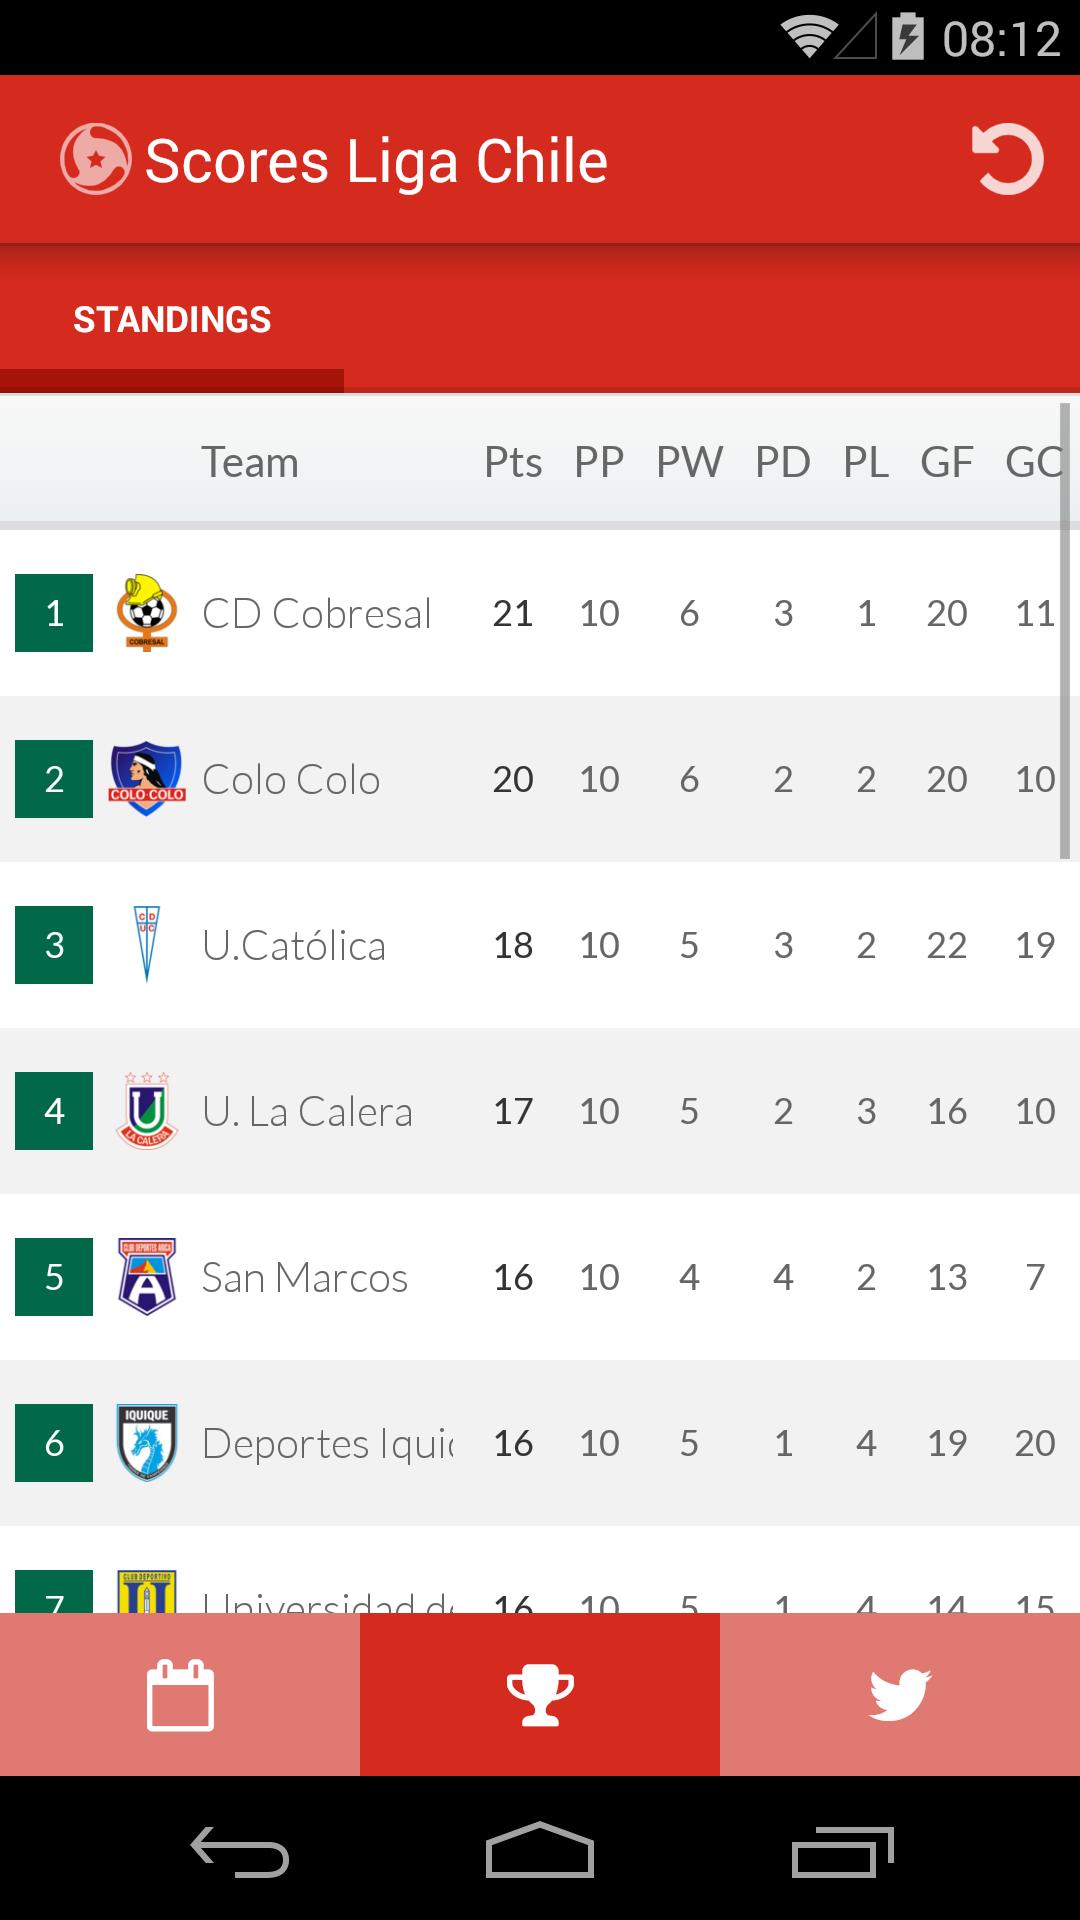Tap the Pts column header
1080x1920 pixels.
click(513, 462)
